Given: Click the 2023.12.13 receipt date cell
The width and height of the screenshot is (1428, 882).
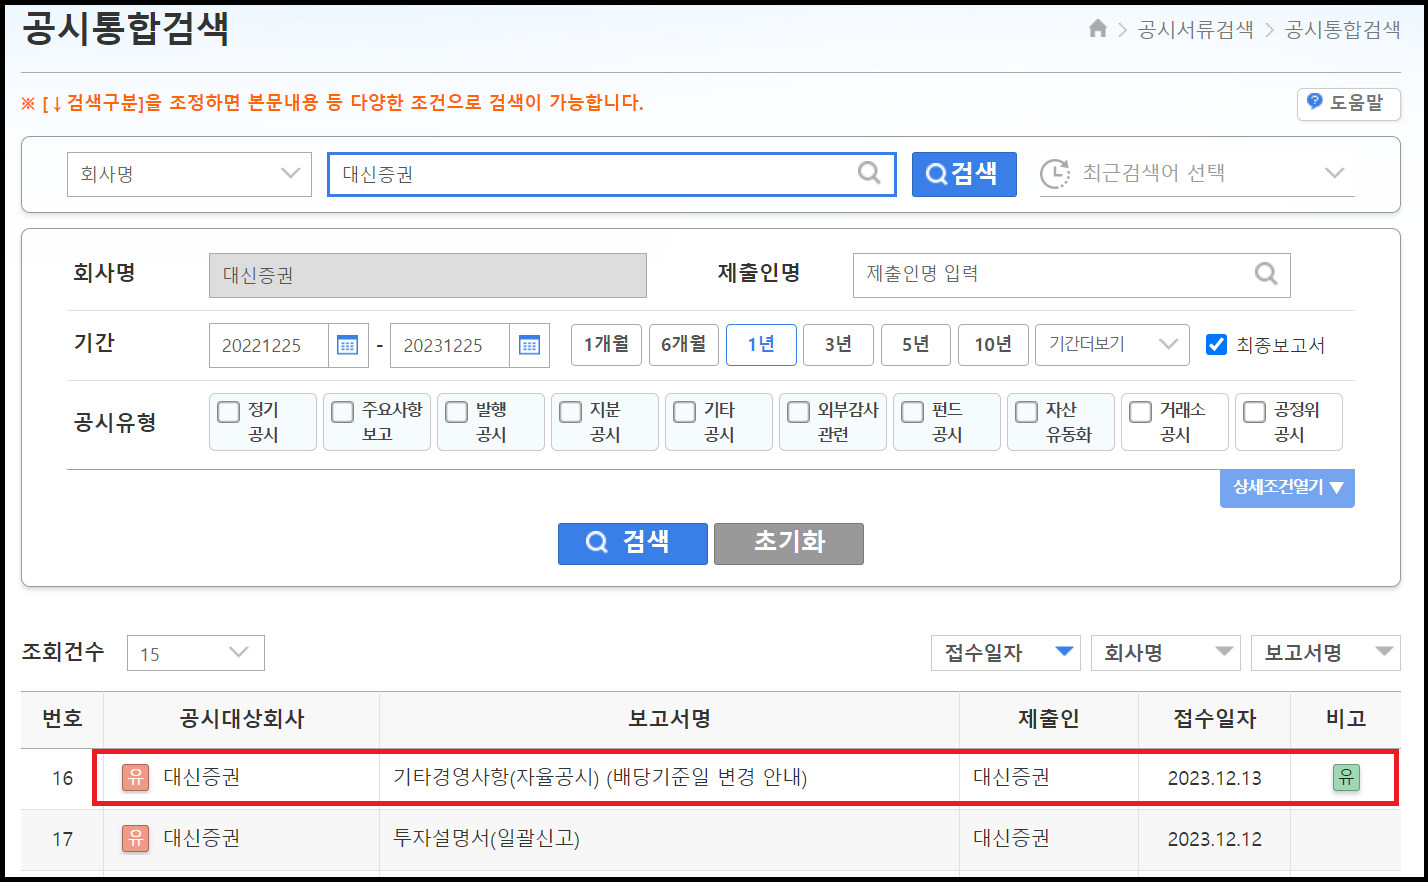Looking at the screenshot, I should [1215, 778].
